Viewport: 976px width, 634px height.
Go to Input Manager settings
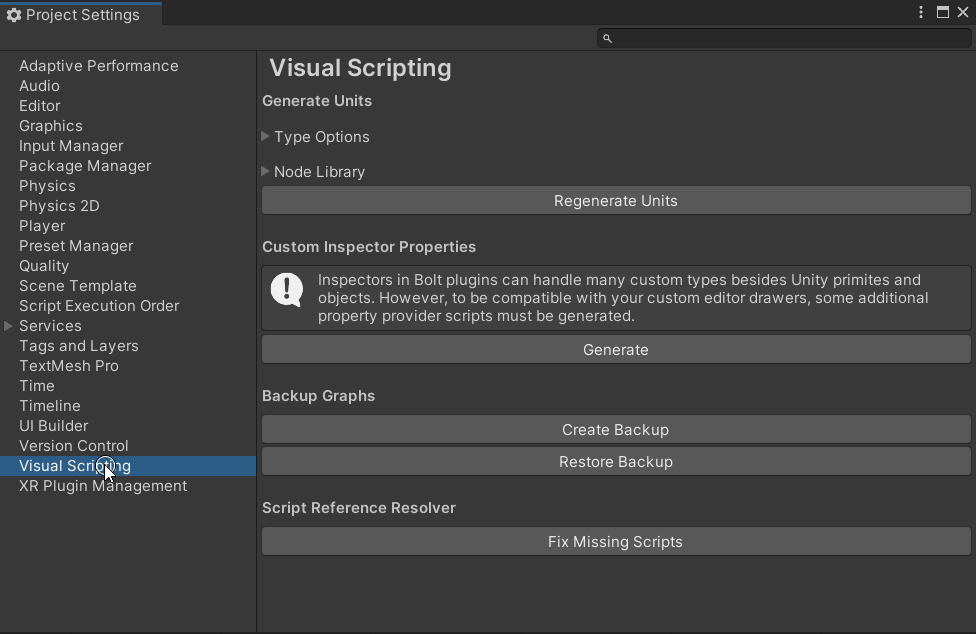[71, 146]
